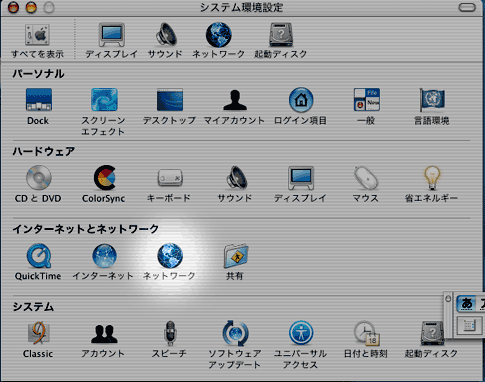Open 言語環境 flag icon
Viewport: 485px width, 382px height.
click(x=432, y=100)
